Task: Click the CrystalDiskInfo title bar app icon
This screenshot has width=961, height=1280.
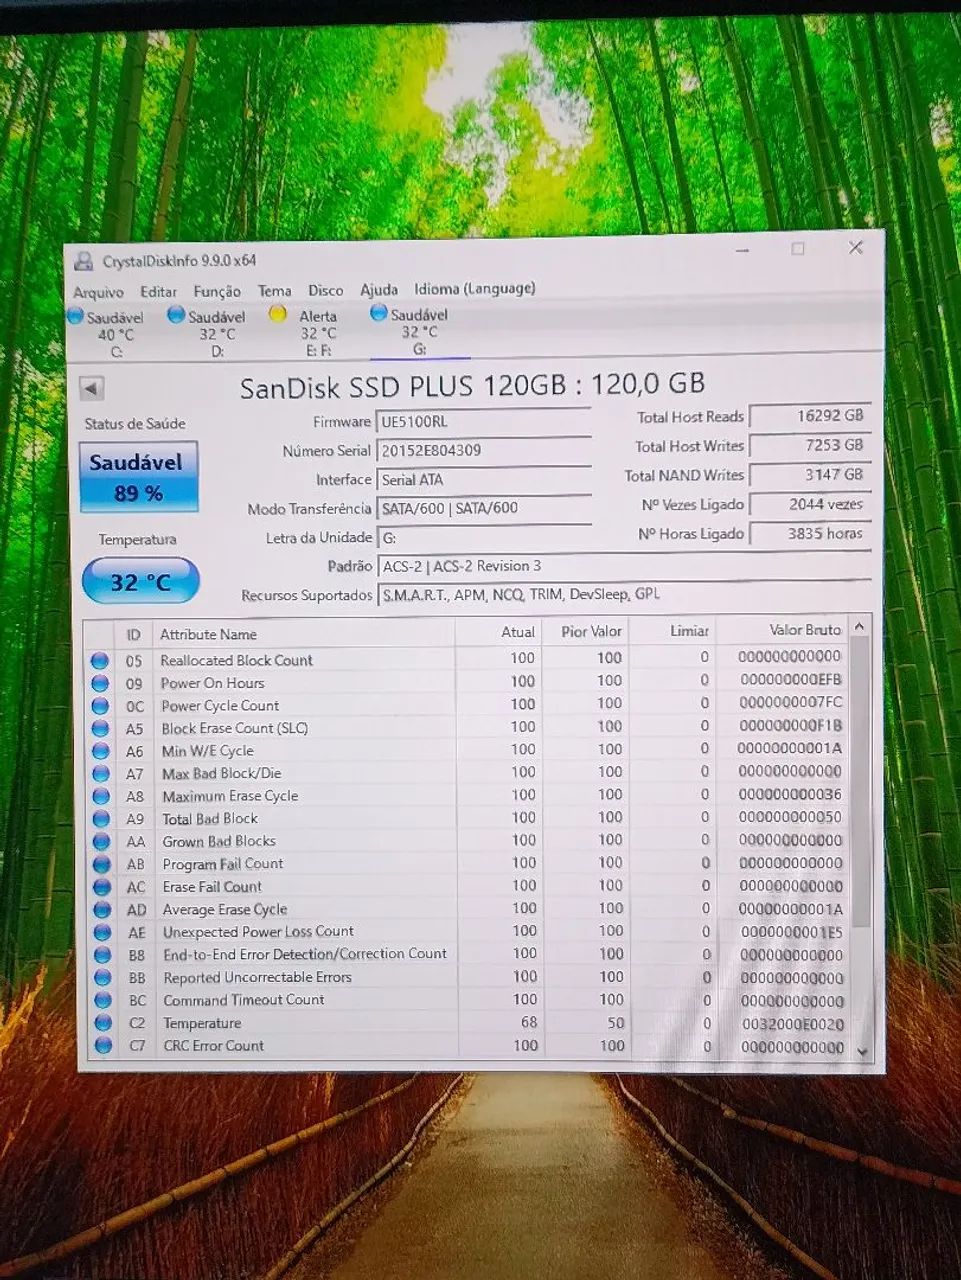Action: (x=83, y=262)
